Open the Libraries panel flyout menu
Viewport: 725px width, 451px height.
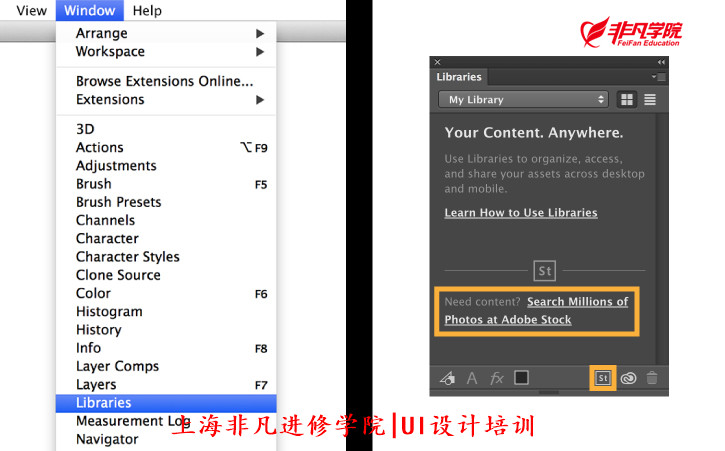point(659,77)
